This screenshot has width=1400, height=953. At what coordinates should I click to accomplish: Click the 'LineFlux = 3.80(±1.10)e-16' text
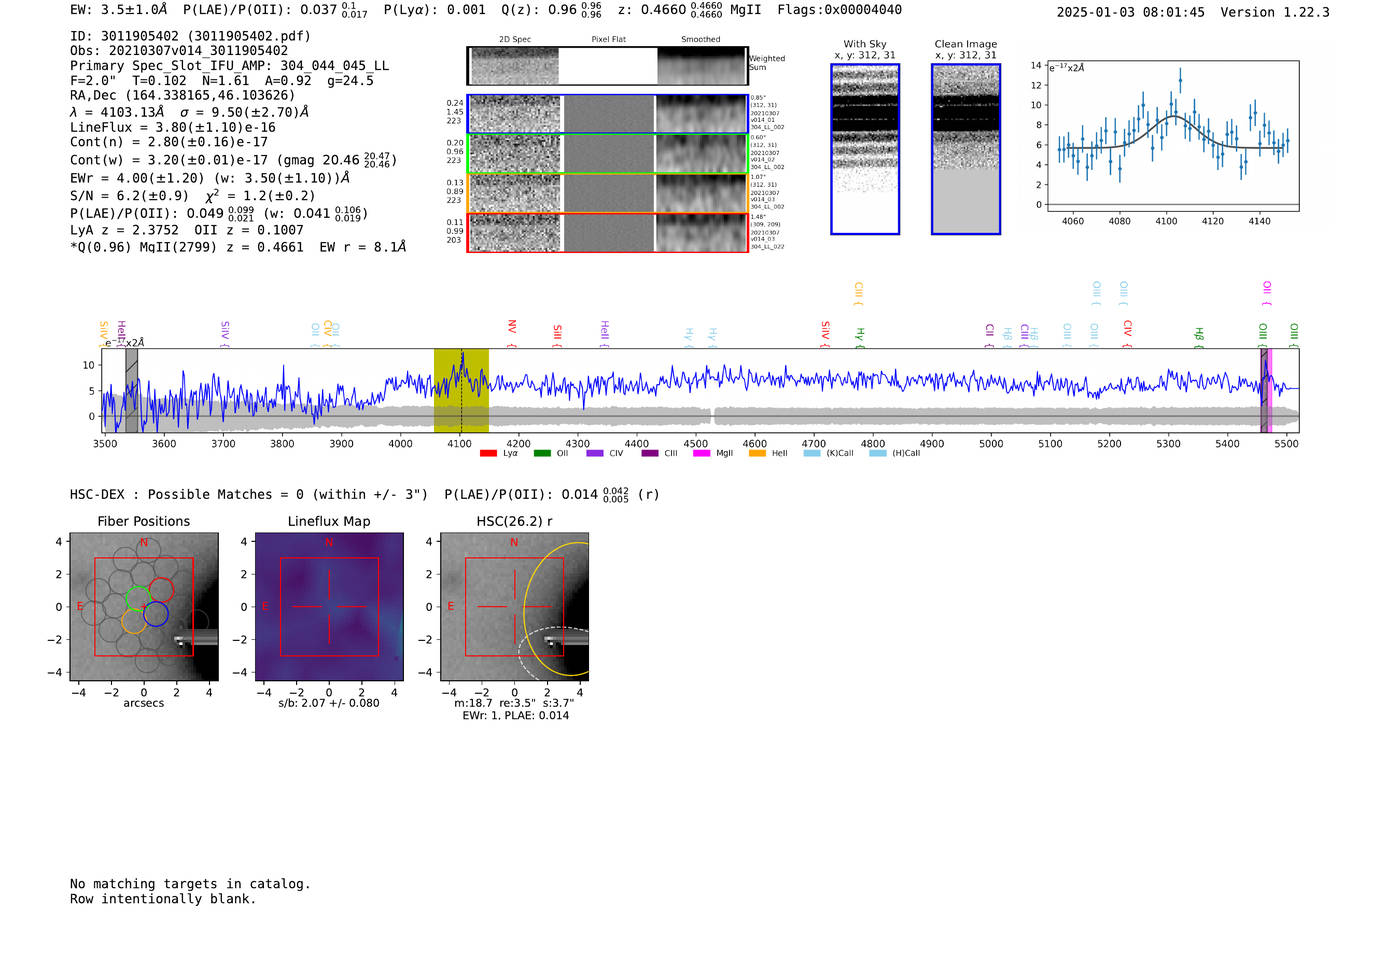(173, 128)
